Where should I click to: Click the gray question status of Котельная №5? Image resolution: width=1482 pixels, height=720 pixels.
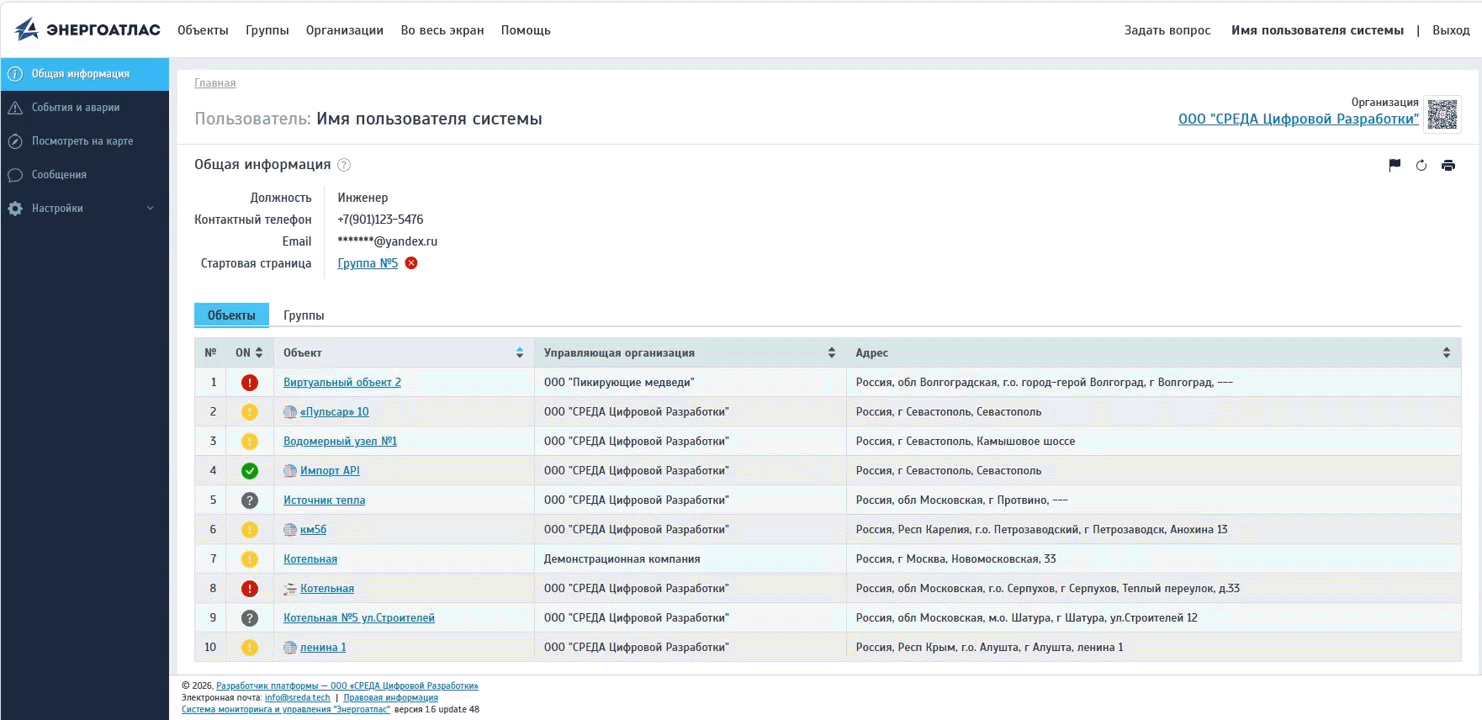click(x=250, y=618)
